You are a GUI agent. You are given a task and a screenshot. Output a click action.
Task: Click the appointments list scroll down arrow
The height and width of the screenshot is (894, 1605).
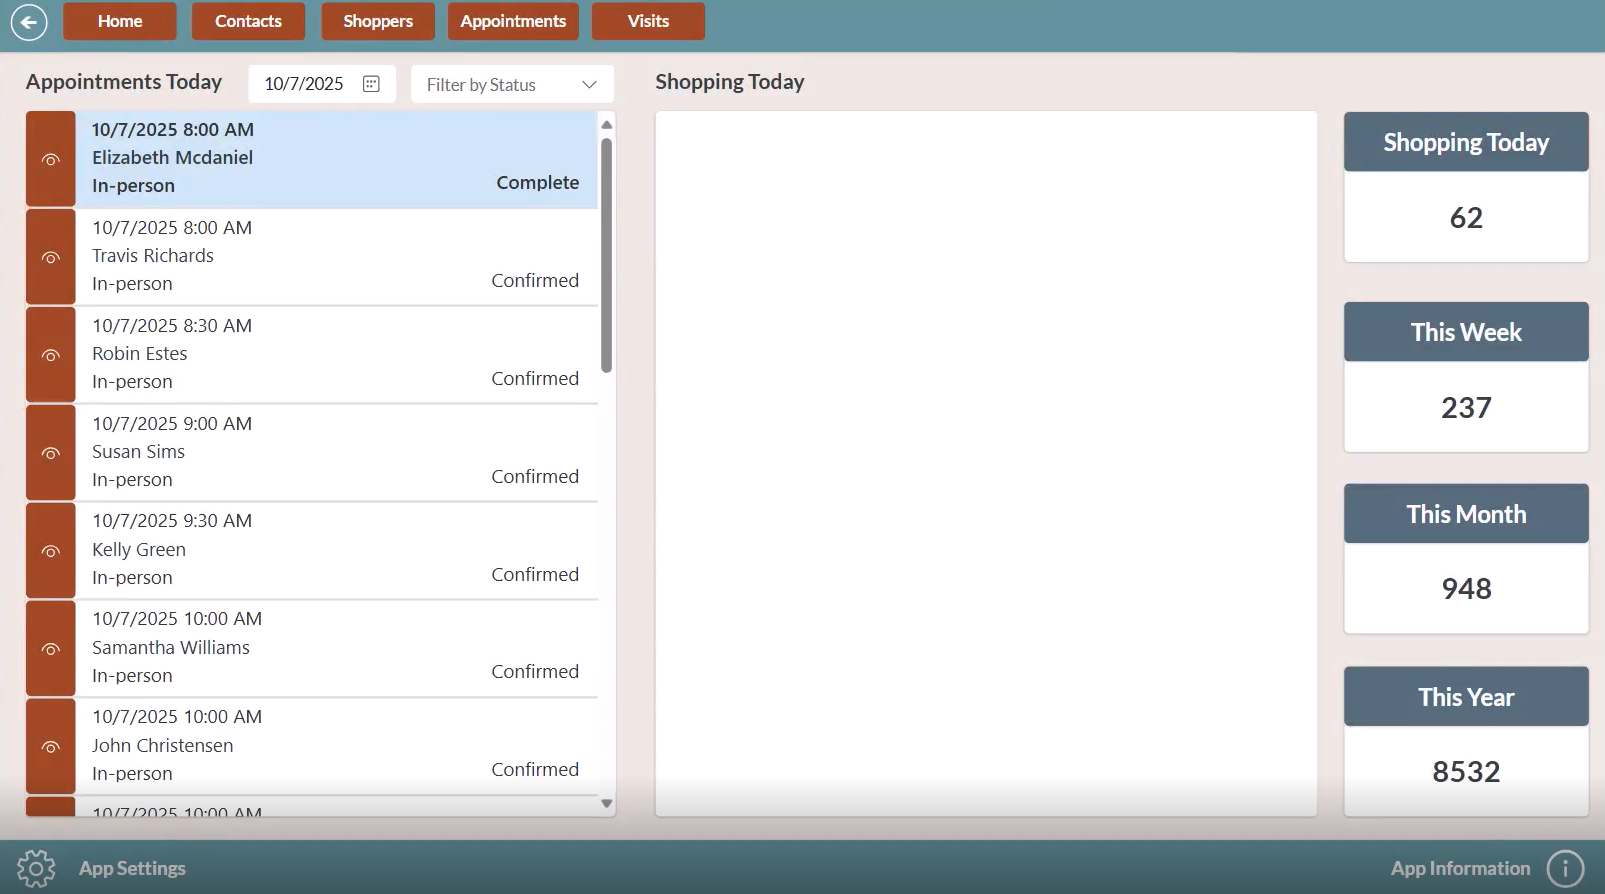pos(606,803)
